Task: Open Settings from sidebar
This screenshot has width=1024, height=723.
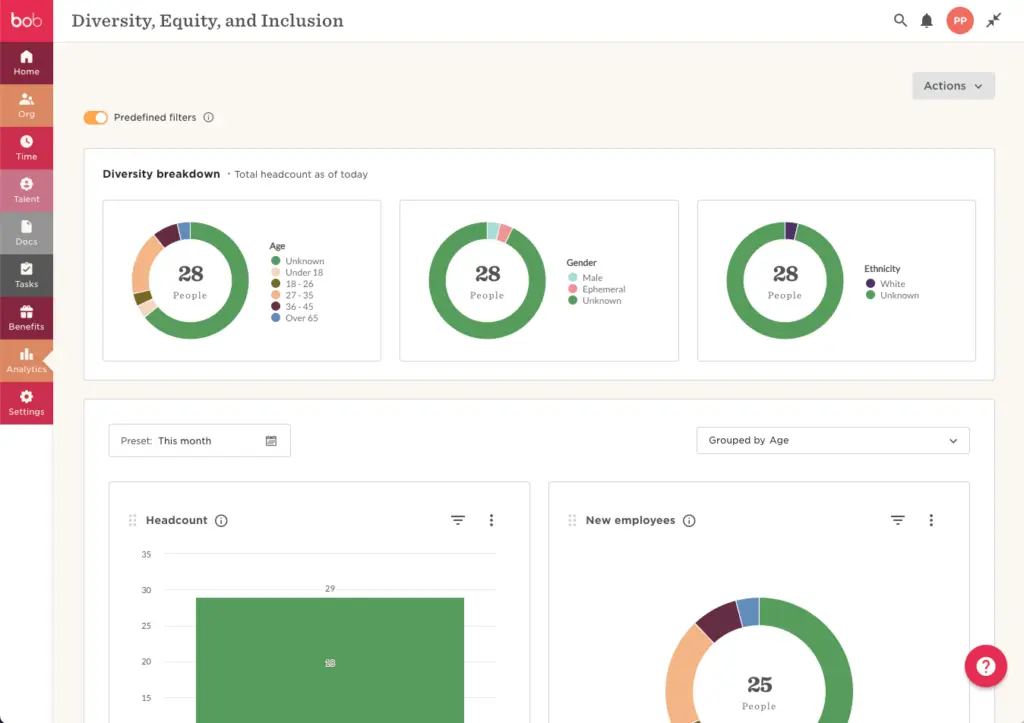Action: tap(26, 402)
